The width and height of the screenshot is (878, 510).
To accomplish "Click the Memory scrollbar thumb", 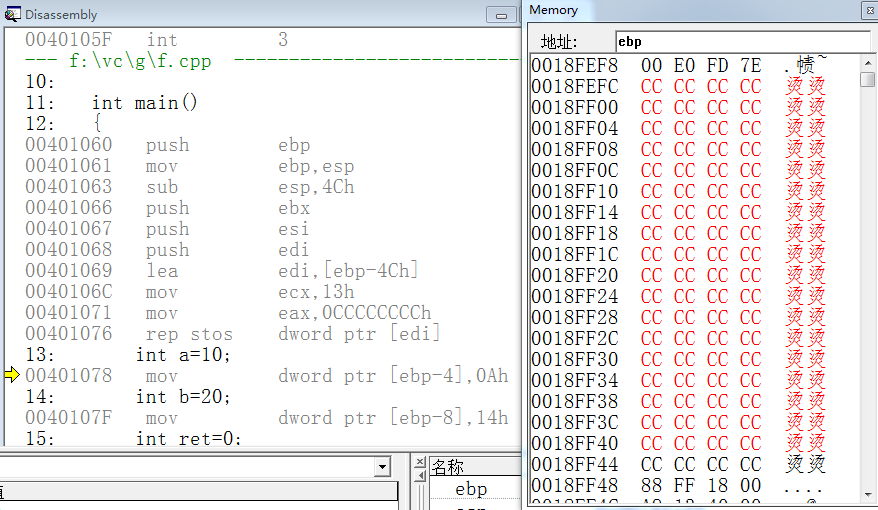I will 868,79.
